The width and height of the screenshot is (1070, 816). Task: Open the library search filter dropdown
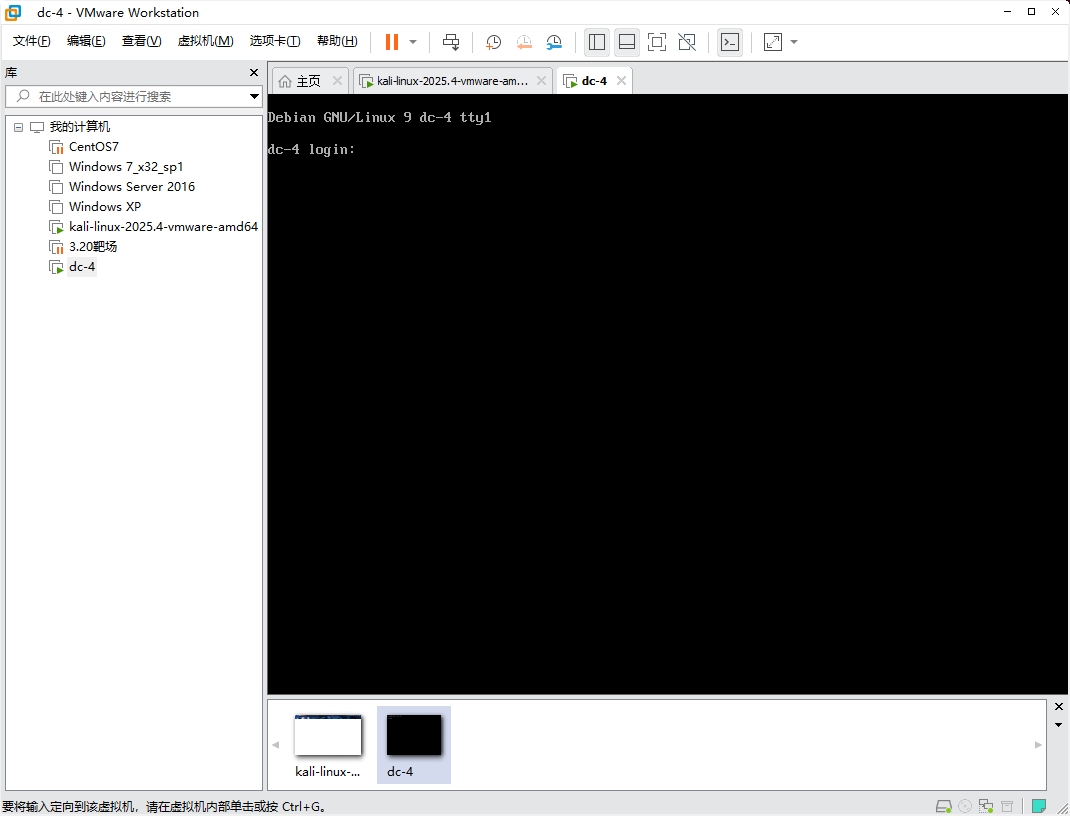[x=255, y=96]
